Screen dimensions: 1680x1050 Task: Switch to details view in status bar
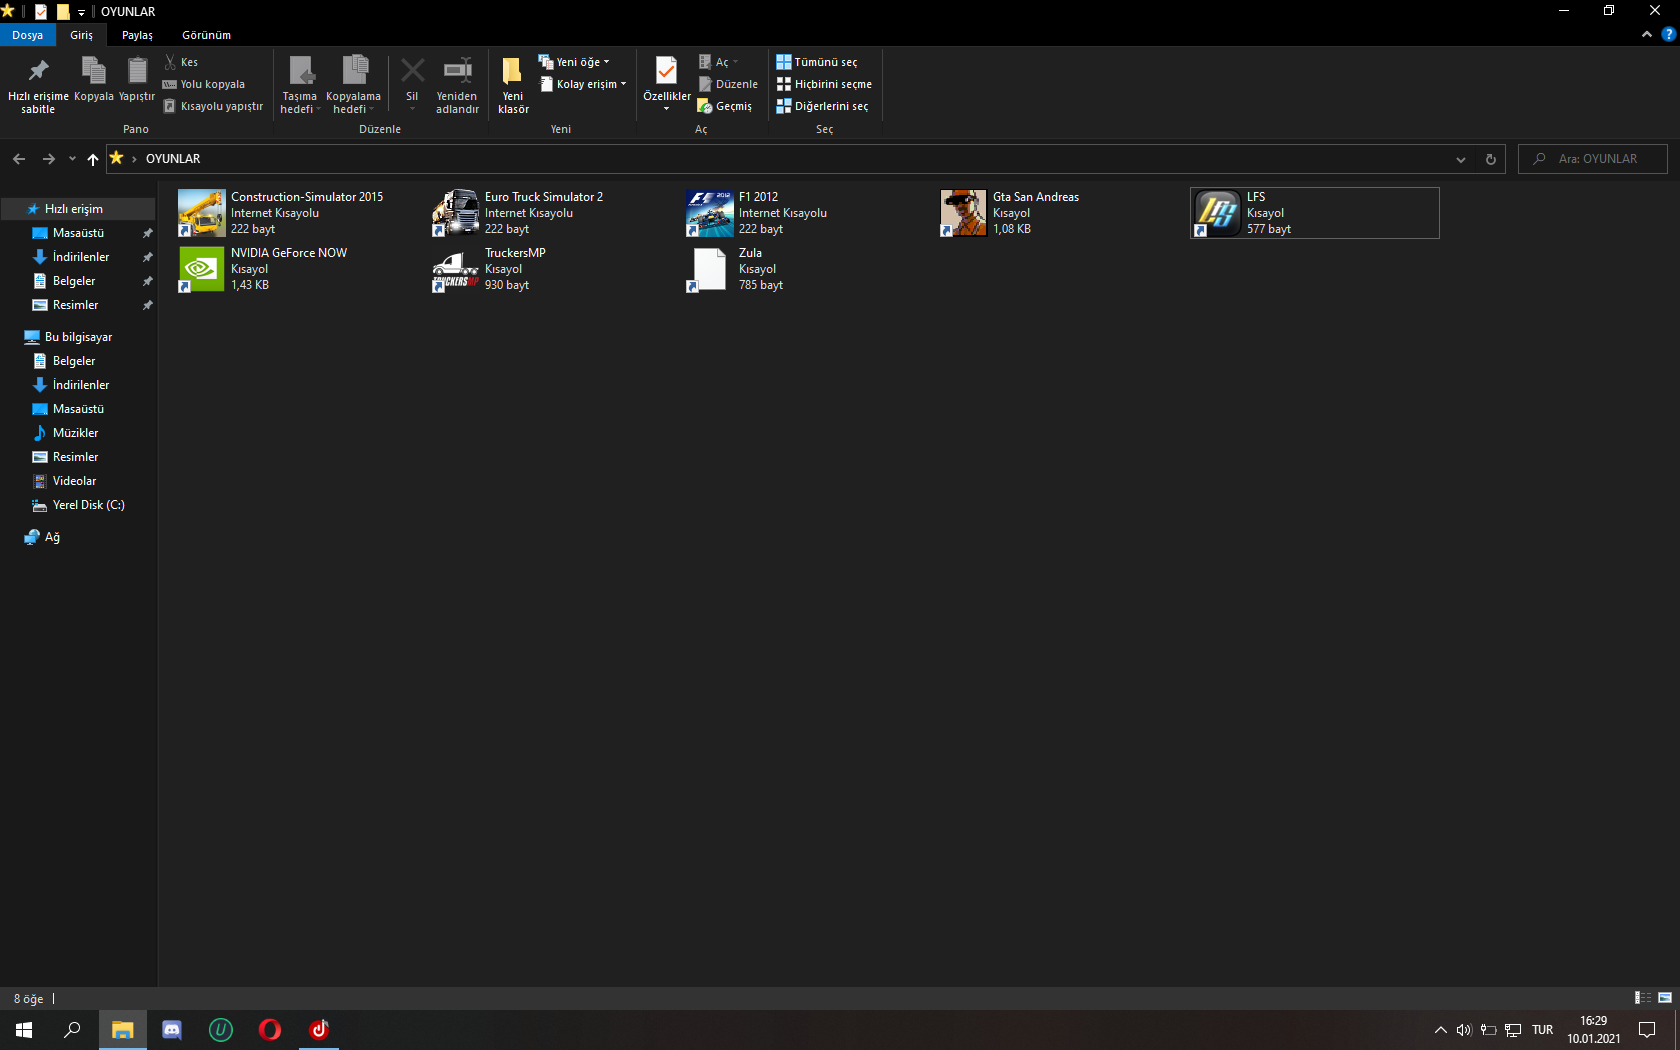tap(1643, 998)
